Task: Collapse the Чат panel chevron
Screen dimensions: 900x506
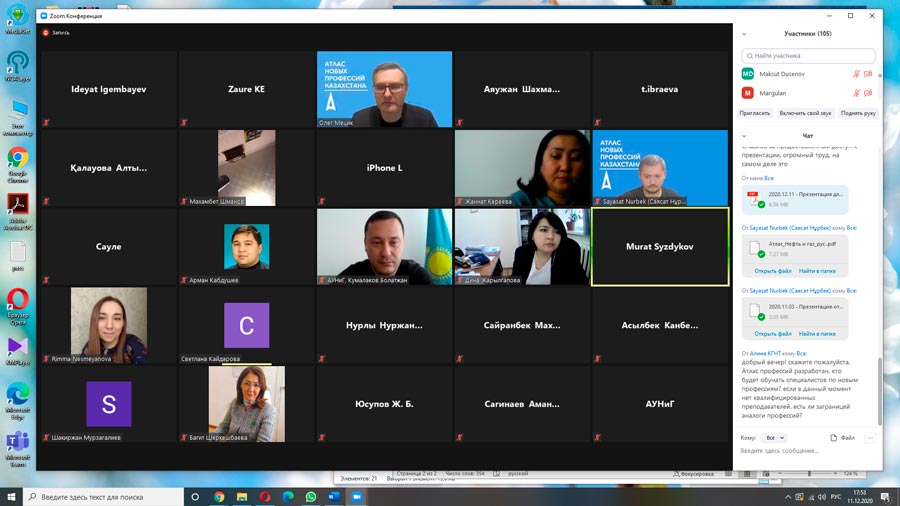Action: [x=744, y=136]
